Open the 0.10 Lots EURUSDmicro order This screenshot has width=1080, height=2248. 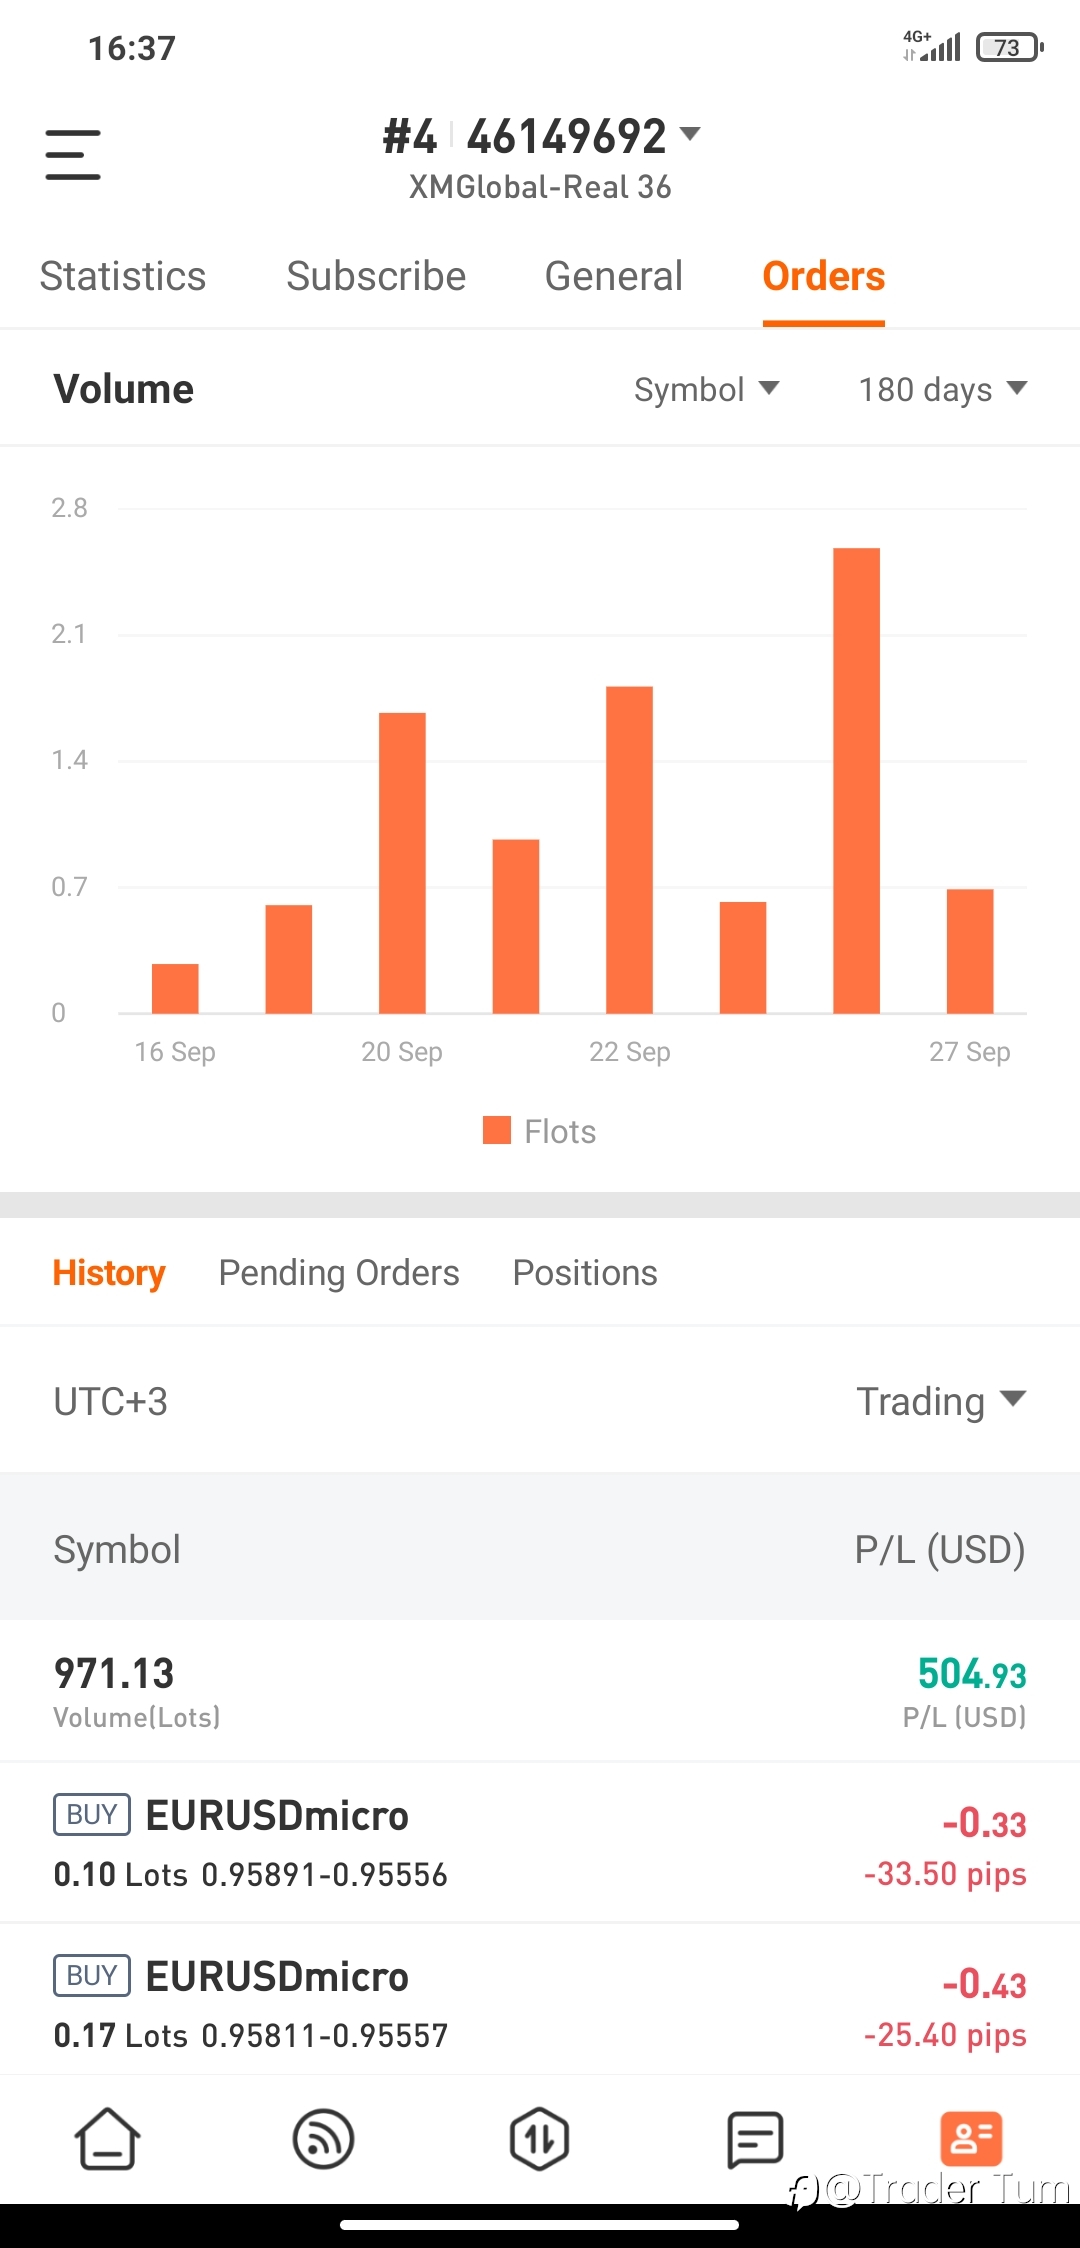pyautogui.click(x=540, y=1842)
